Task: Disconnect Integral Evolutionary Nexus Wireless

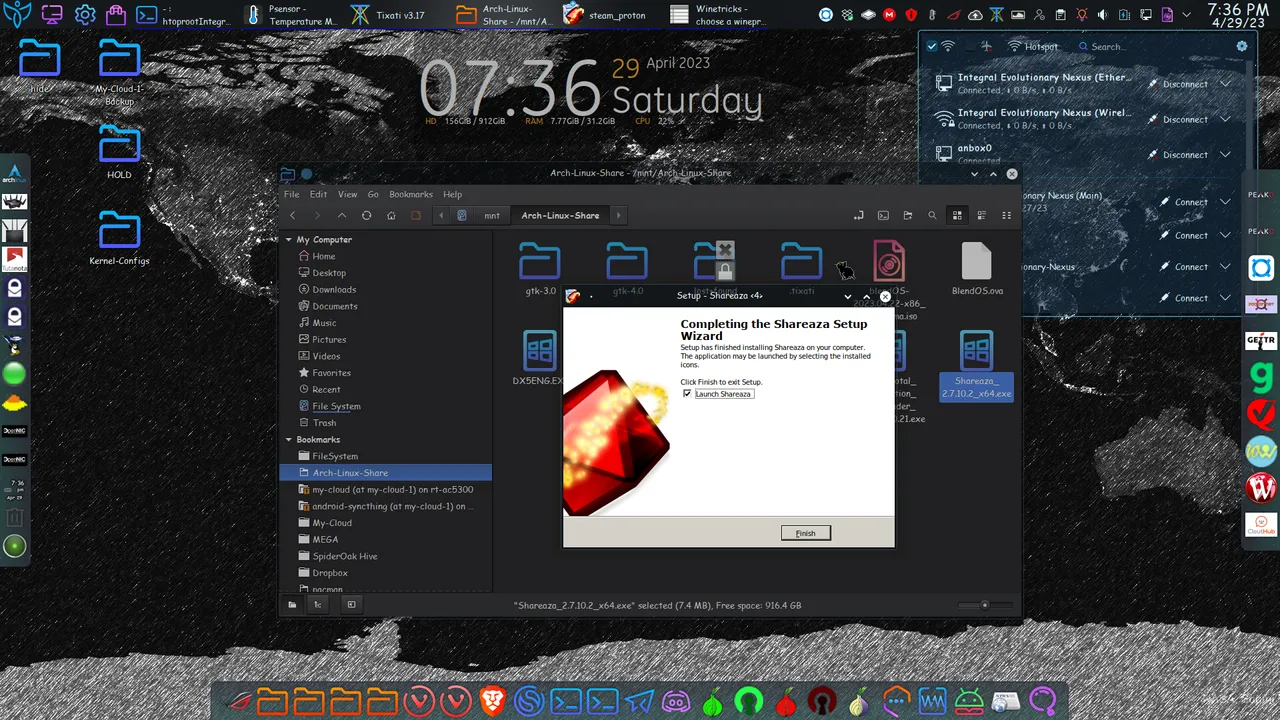Action: pos(1178,119)
